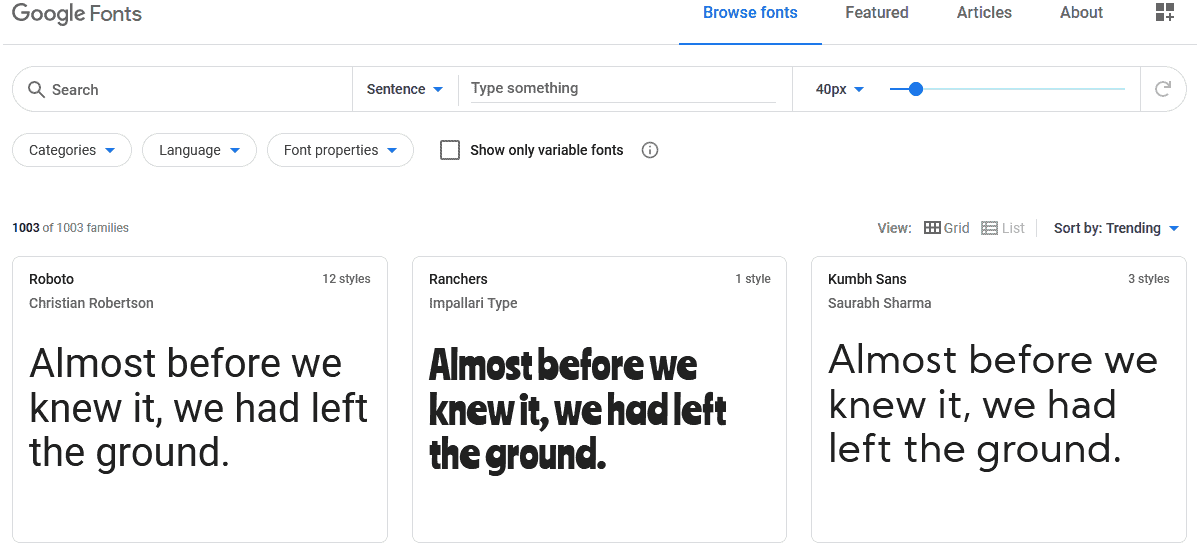Click the reset circular arrow icon
This screenshot has height=546, width=1200.
[x=1163, y=89]
